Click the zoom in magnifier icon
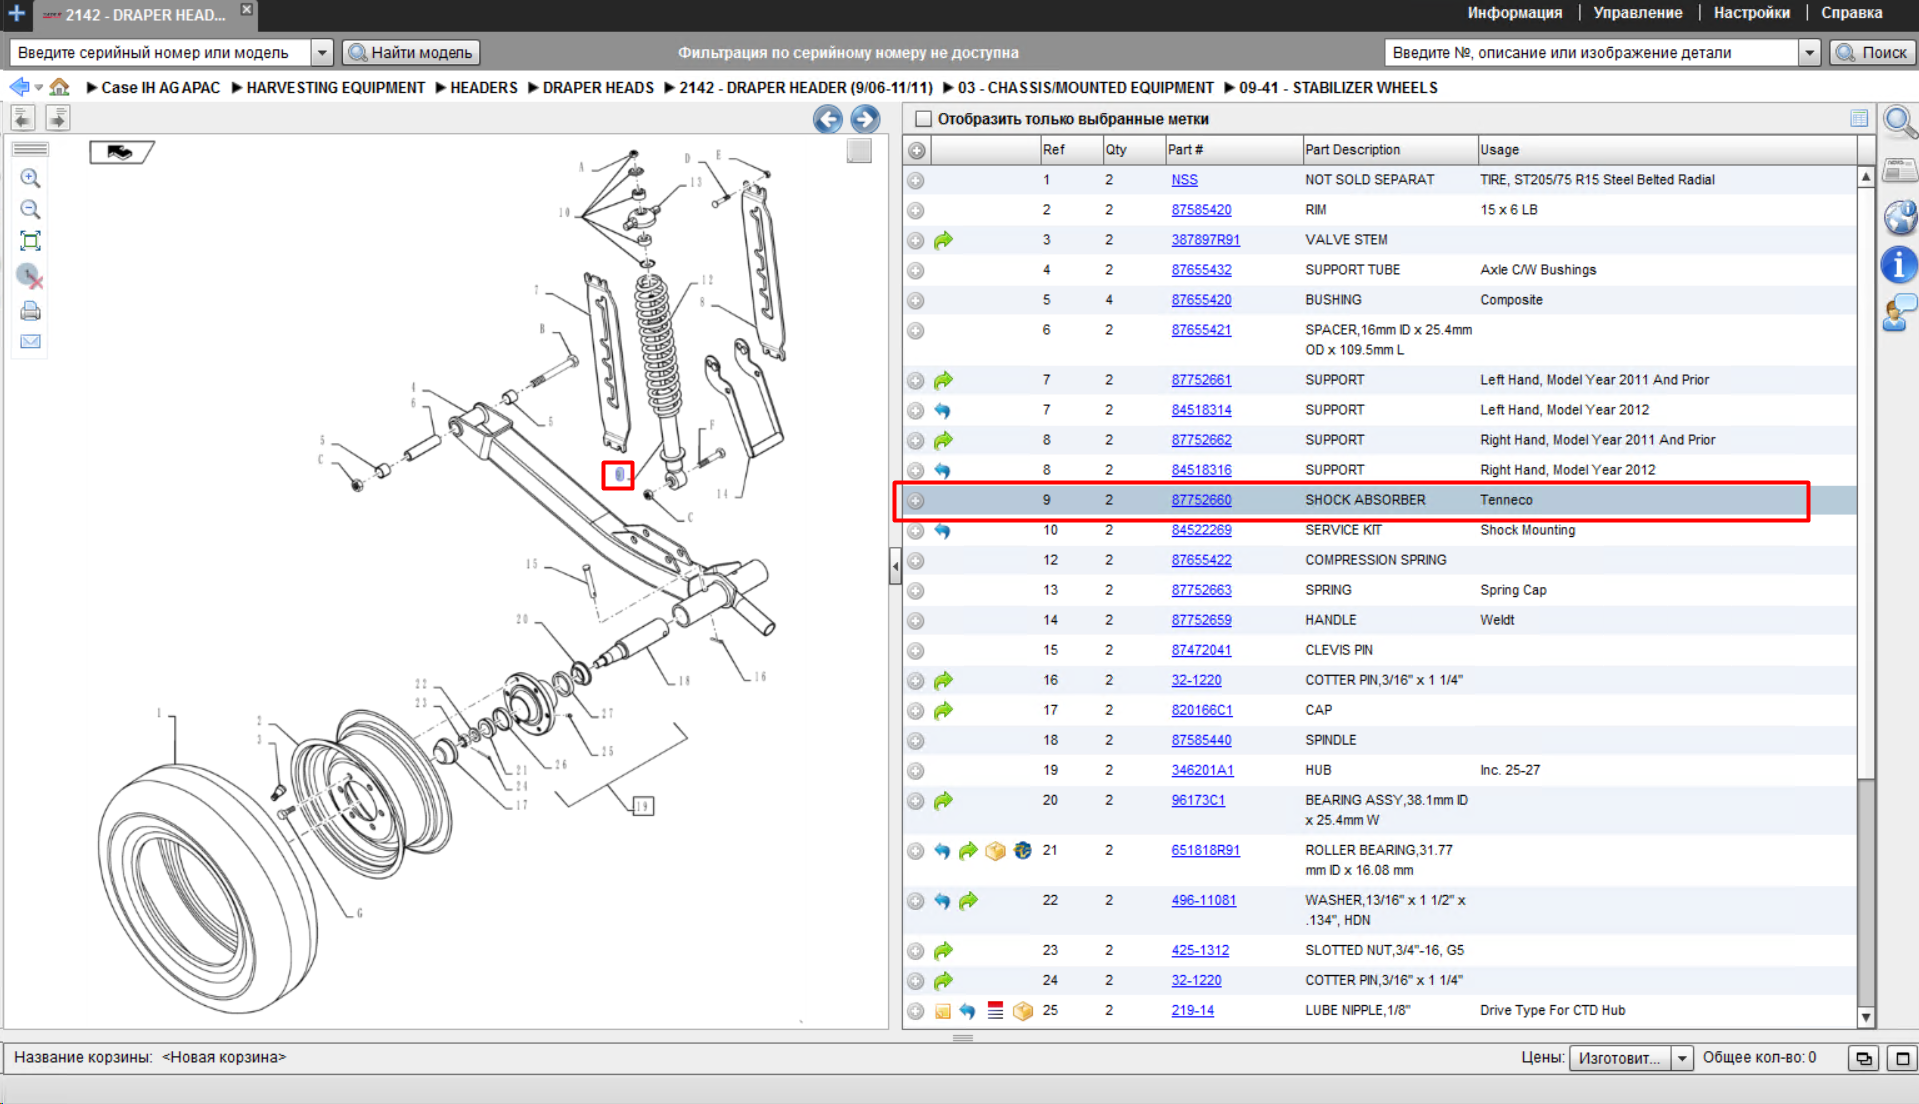Viewport: 1919px width, 1104px height. (x=30, y=178)
